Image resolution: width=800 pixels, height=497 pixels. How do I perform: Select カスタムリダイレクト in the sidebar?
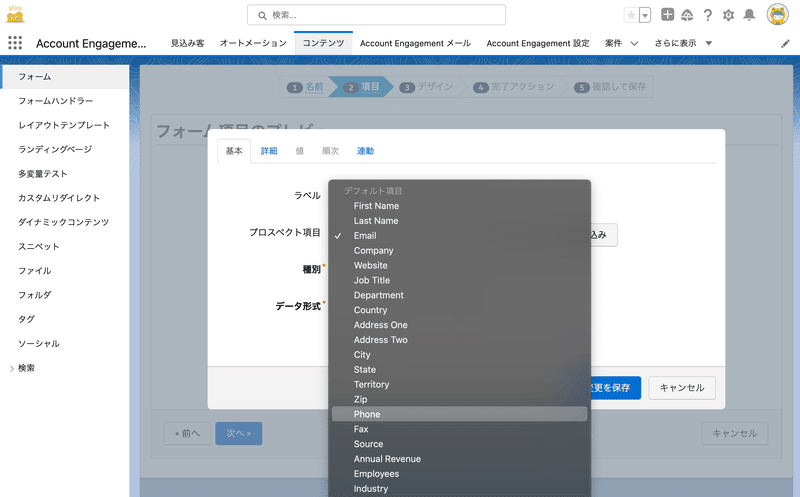tap(65, 198)
